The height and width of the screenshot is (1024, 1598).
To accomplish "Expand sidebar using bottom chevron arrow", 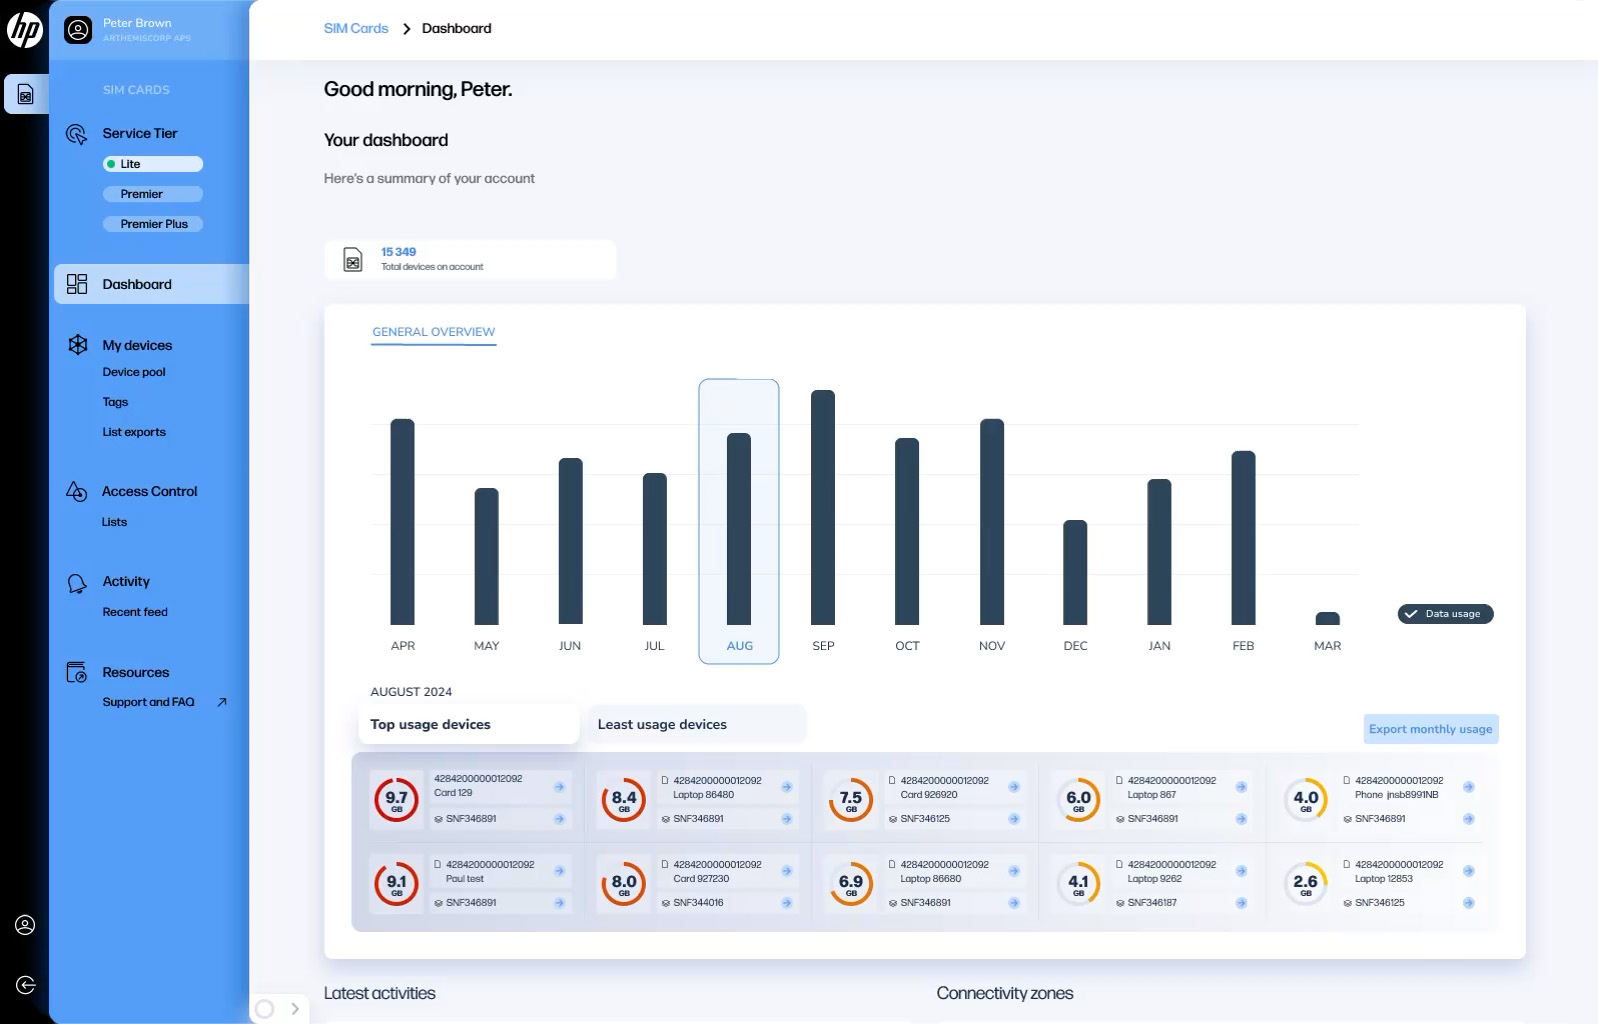I will coord(295,1009).
